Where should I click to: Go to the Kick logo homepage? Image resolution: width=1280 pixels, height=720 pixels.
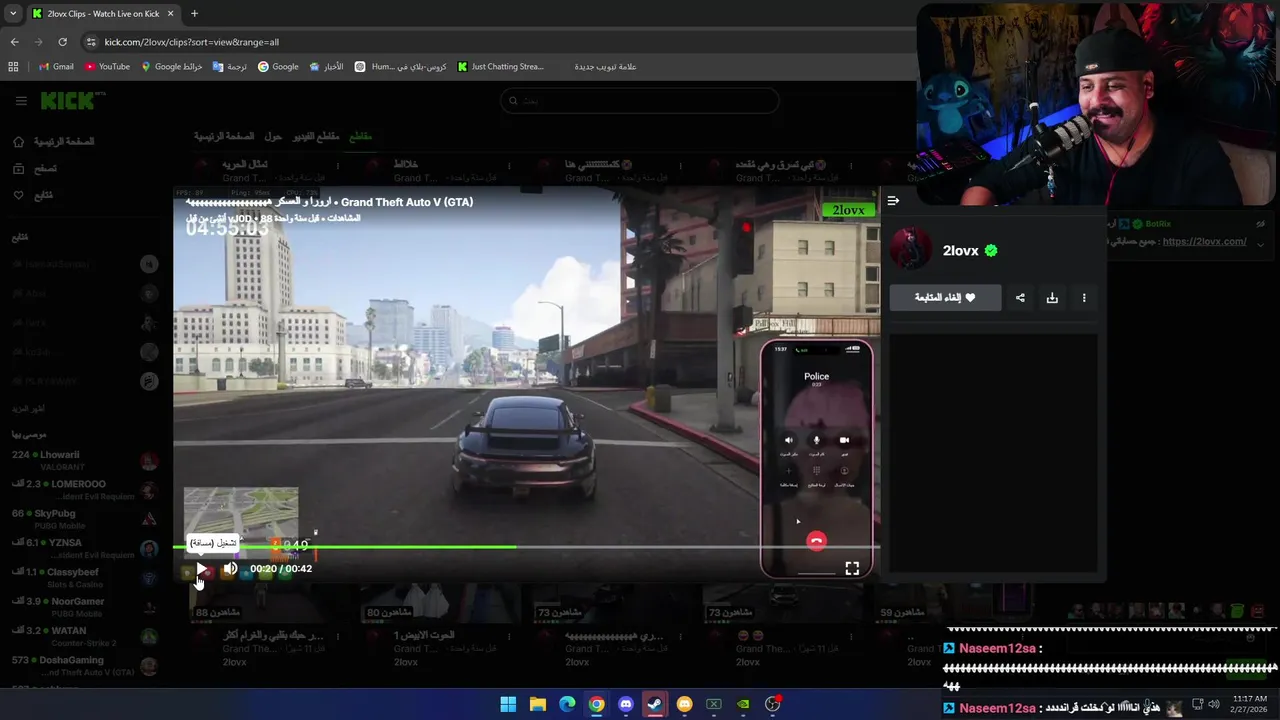point(72,100)
